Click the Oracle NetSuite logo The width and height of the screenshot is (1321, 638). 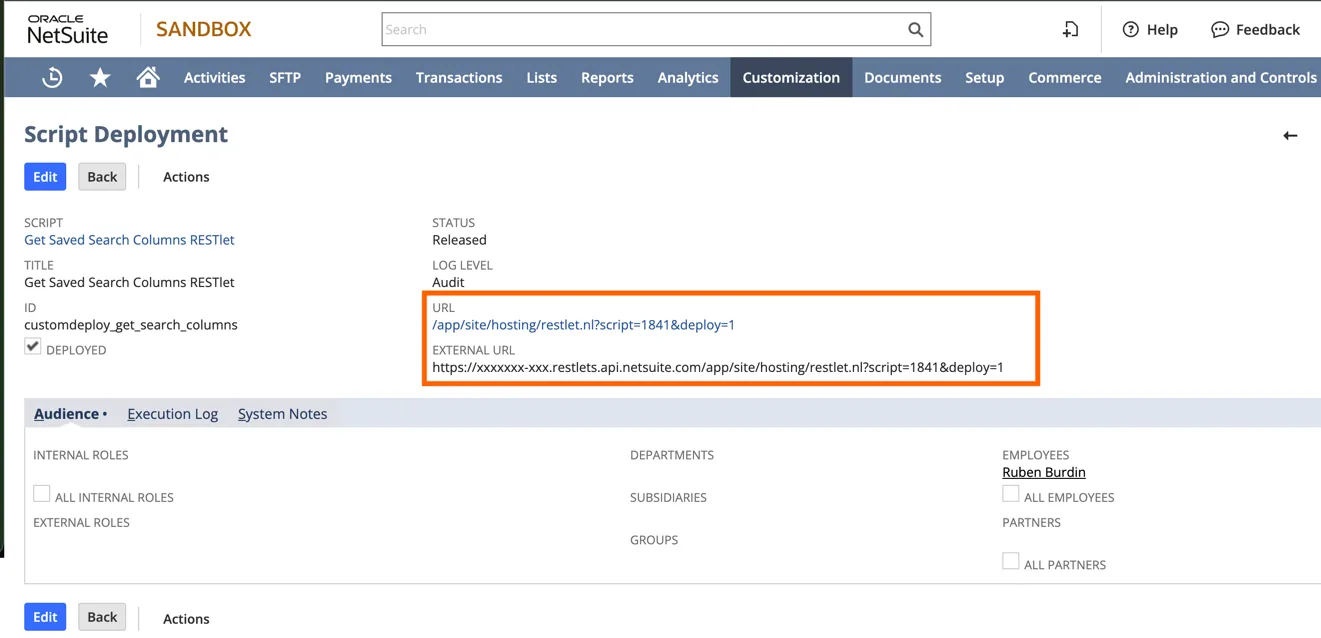click(68, 30)
